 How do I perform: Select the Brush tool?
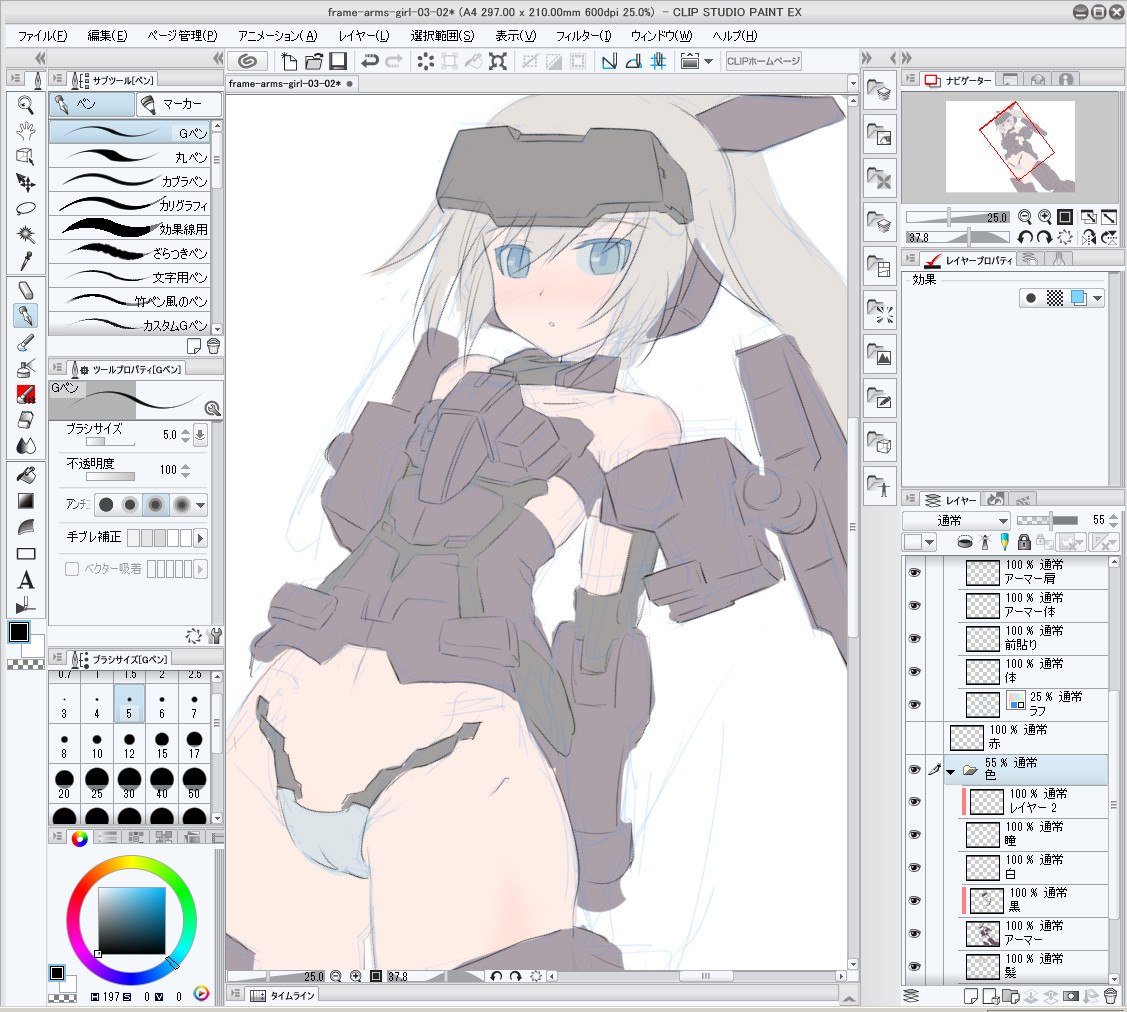pyautogui.click(x=26, y=342)
